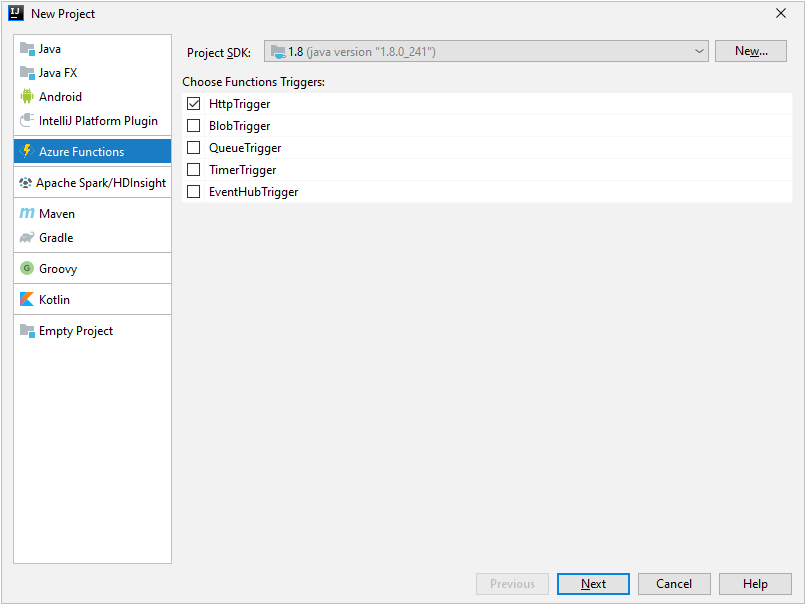The height and width of the screenshot is (605, 806).
Task: Tick the TimerTrigger checkbox
Action: pyautogui.click(x=194, y=170)
